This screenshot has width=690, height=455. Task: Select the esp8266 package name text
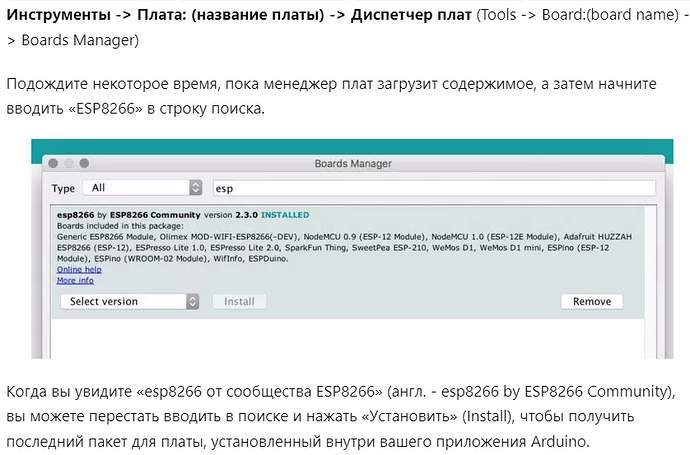pyautogui.click(x=76, y=215)
